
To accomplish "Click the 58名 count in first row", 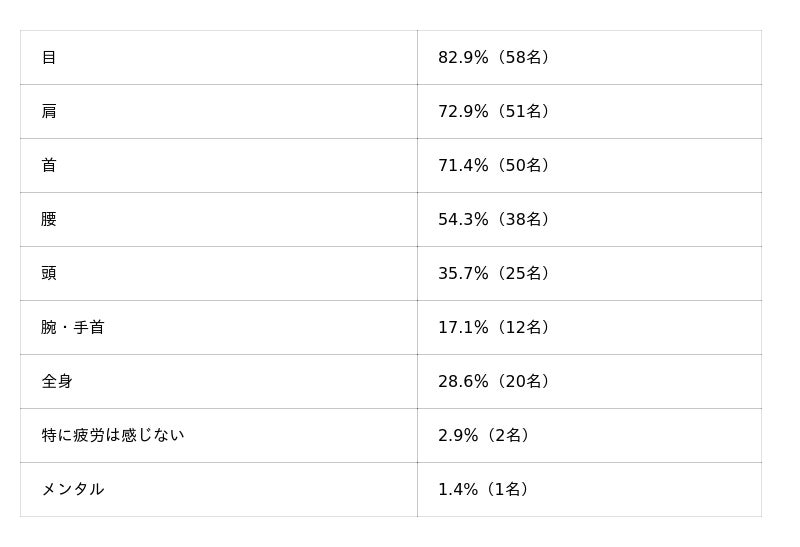I will [x=526, y=58].
